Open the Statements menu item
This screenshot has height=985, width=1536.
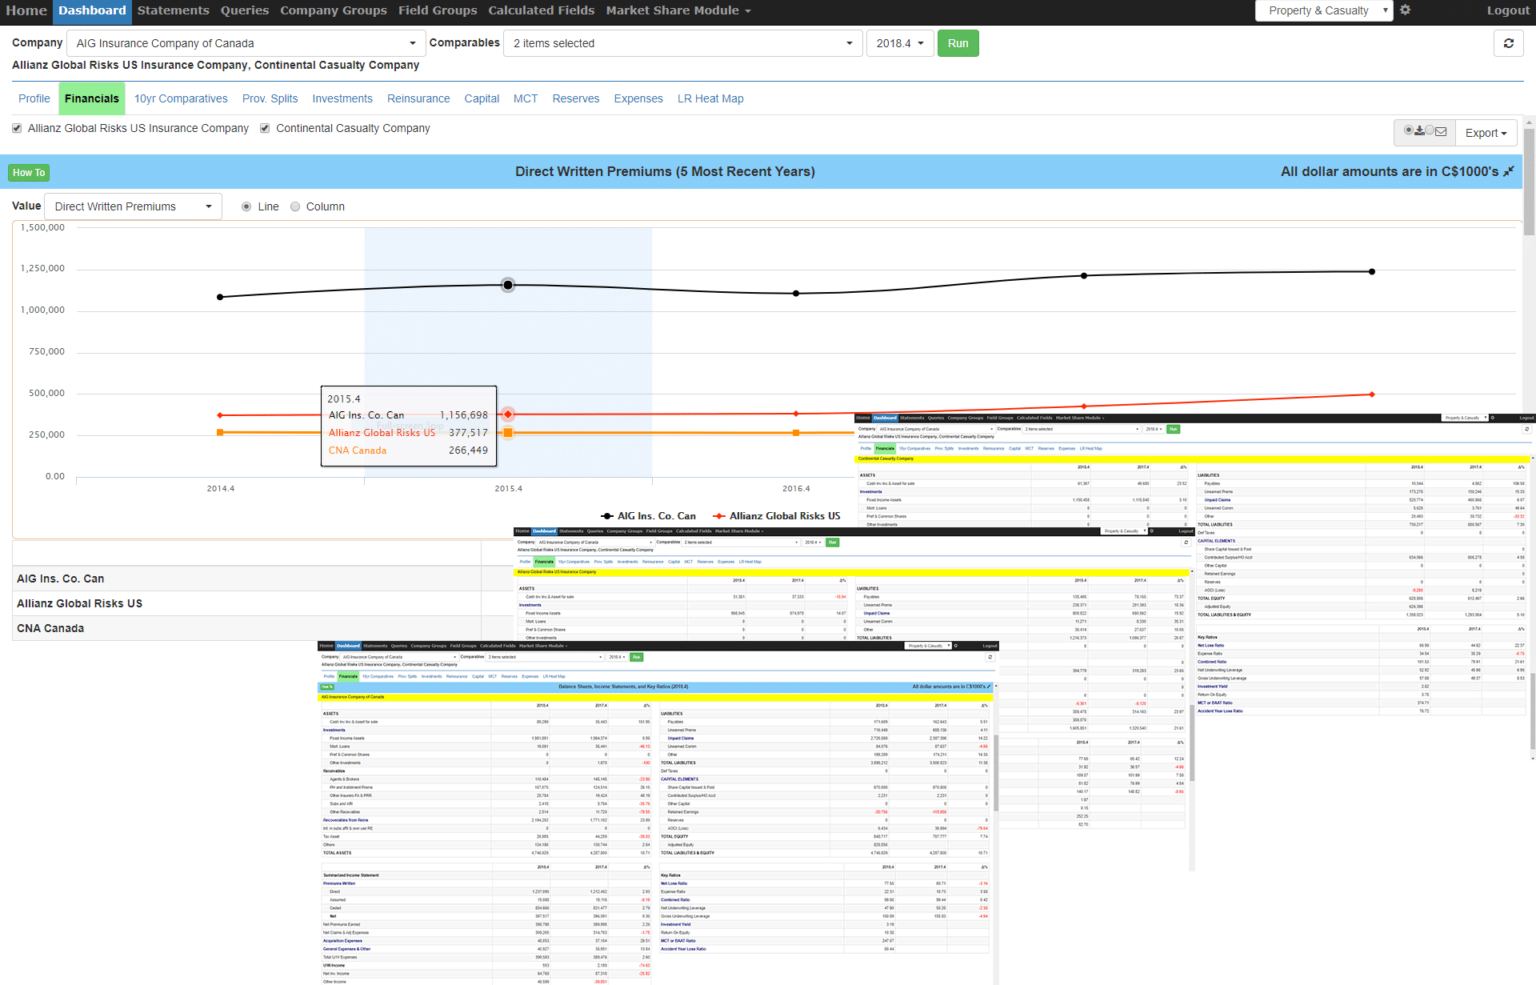pyautogui.click(x=173, y=10)
